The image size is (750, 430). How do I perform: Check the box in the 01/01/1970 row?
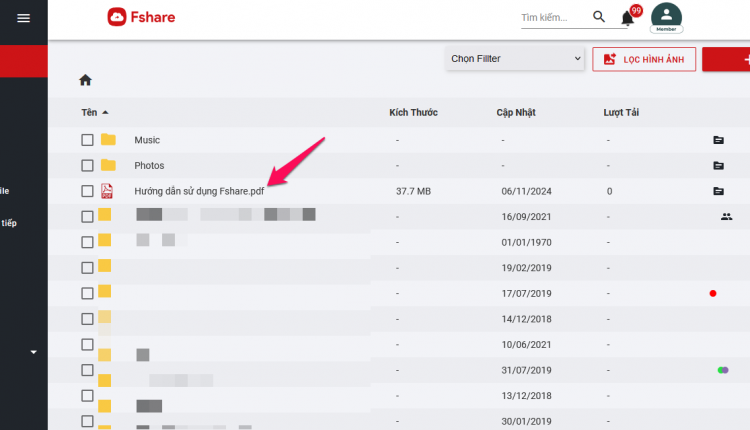point(87,242)
